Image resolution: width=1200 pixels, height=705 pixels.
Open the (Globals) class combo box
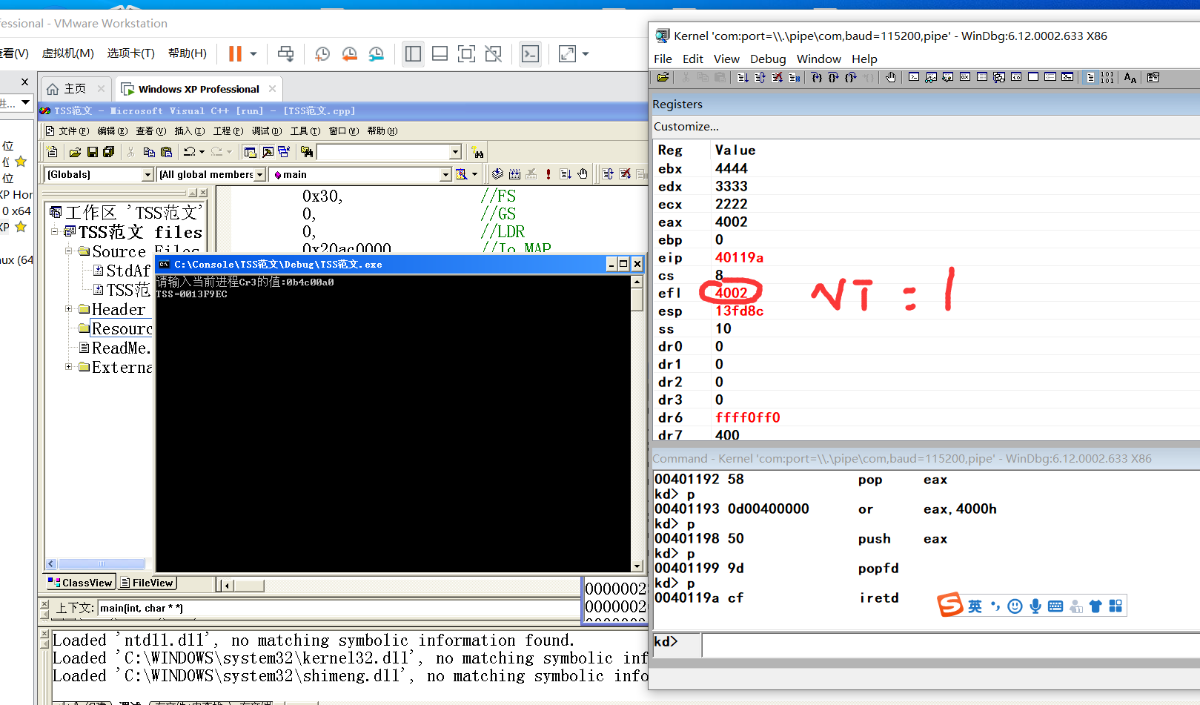pos(98,174)
